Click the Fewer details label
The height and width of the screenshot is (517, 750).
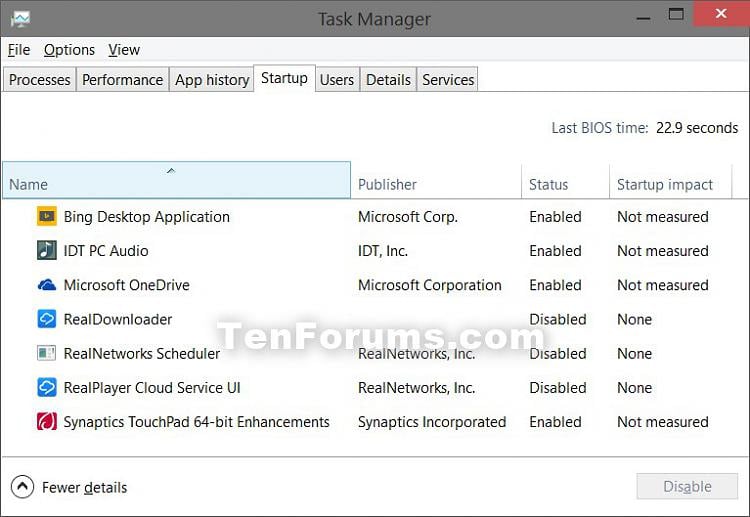point(85,487)
